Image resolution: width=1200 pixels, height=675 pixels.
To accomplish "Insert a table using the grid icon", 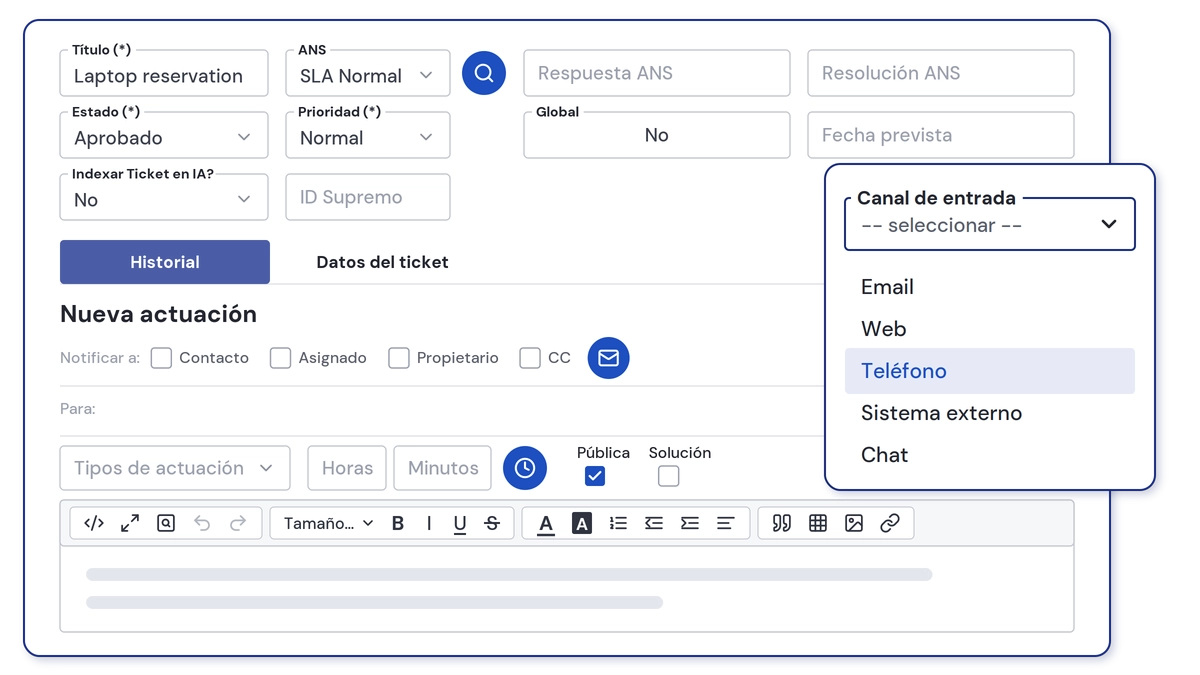I will (818, 523).
